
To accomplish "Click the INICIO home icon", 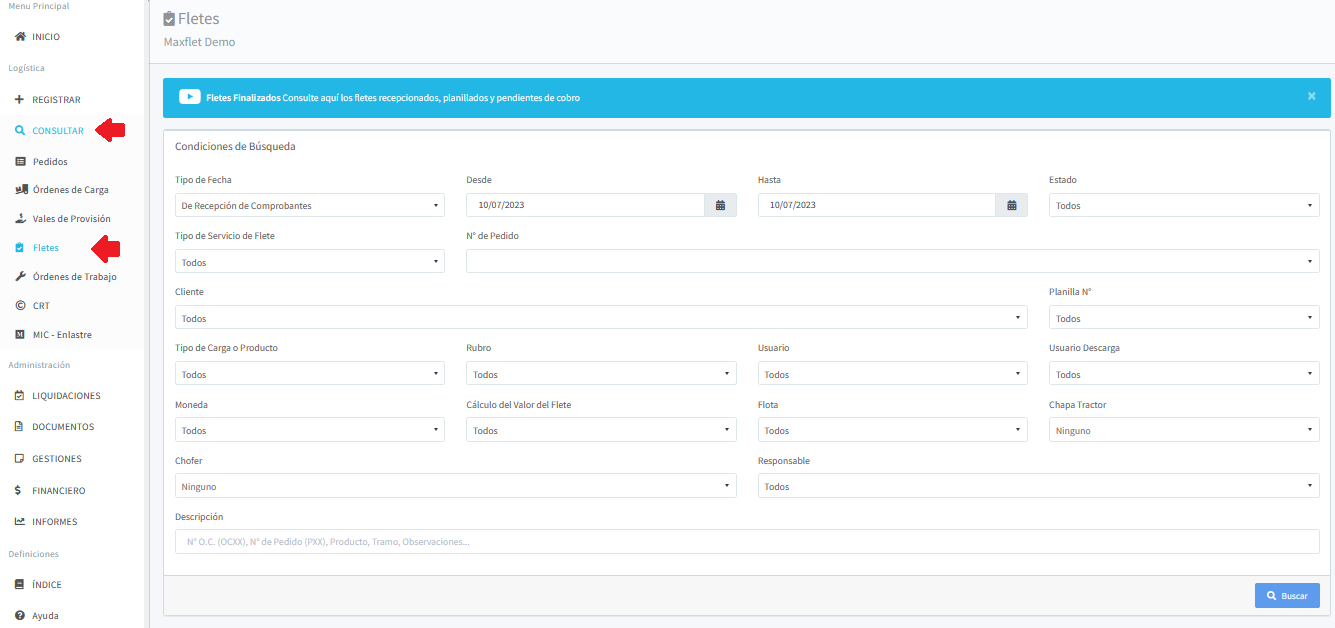I will [20, 37].
